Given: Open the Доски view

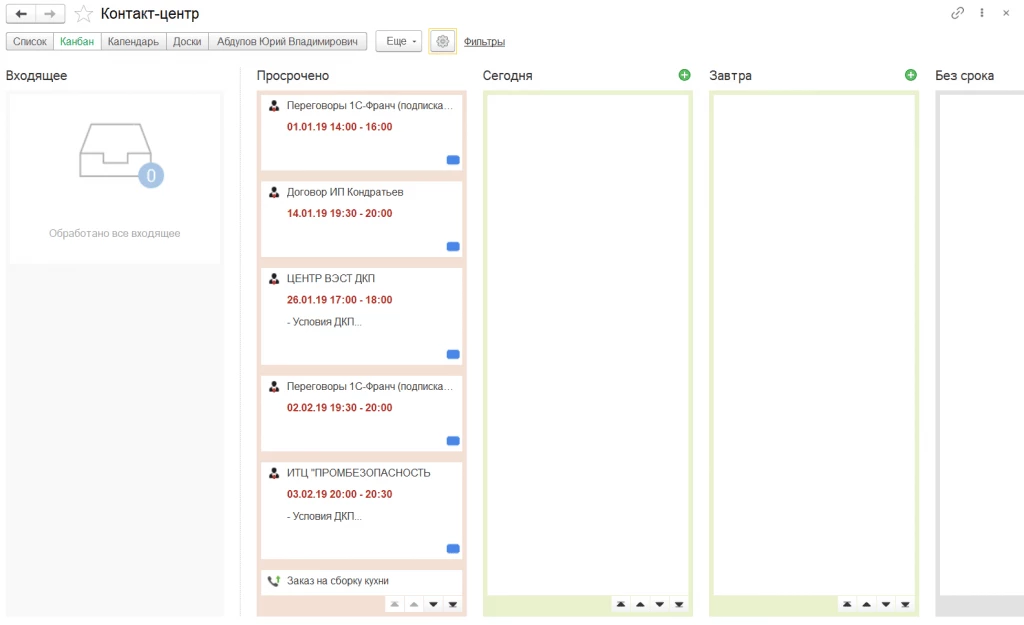Looking at the screenshot, I should (187, 41).
